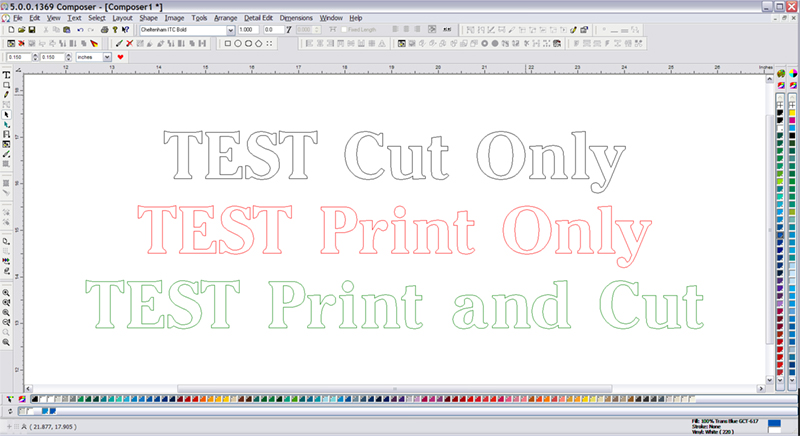800x436 pixels.
Task: Click the green brush icon in second toolbar
Action: (119, 44)
